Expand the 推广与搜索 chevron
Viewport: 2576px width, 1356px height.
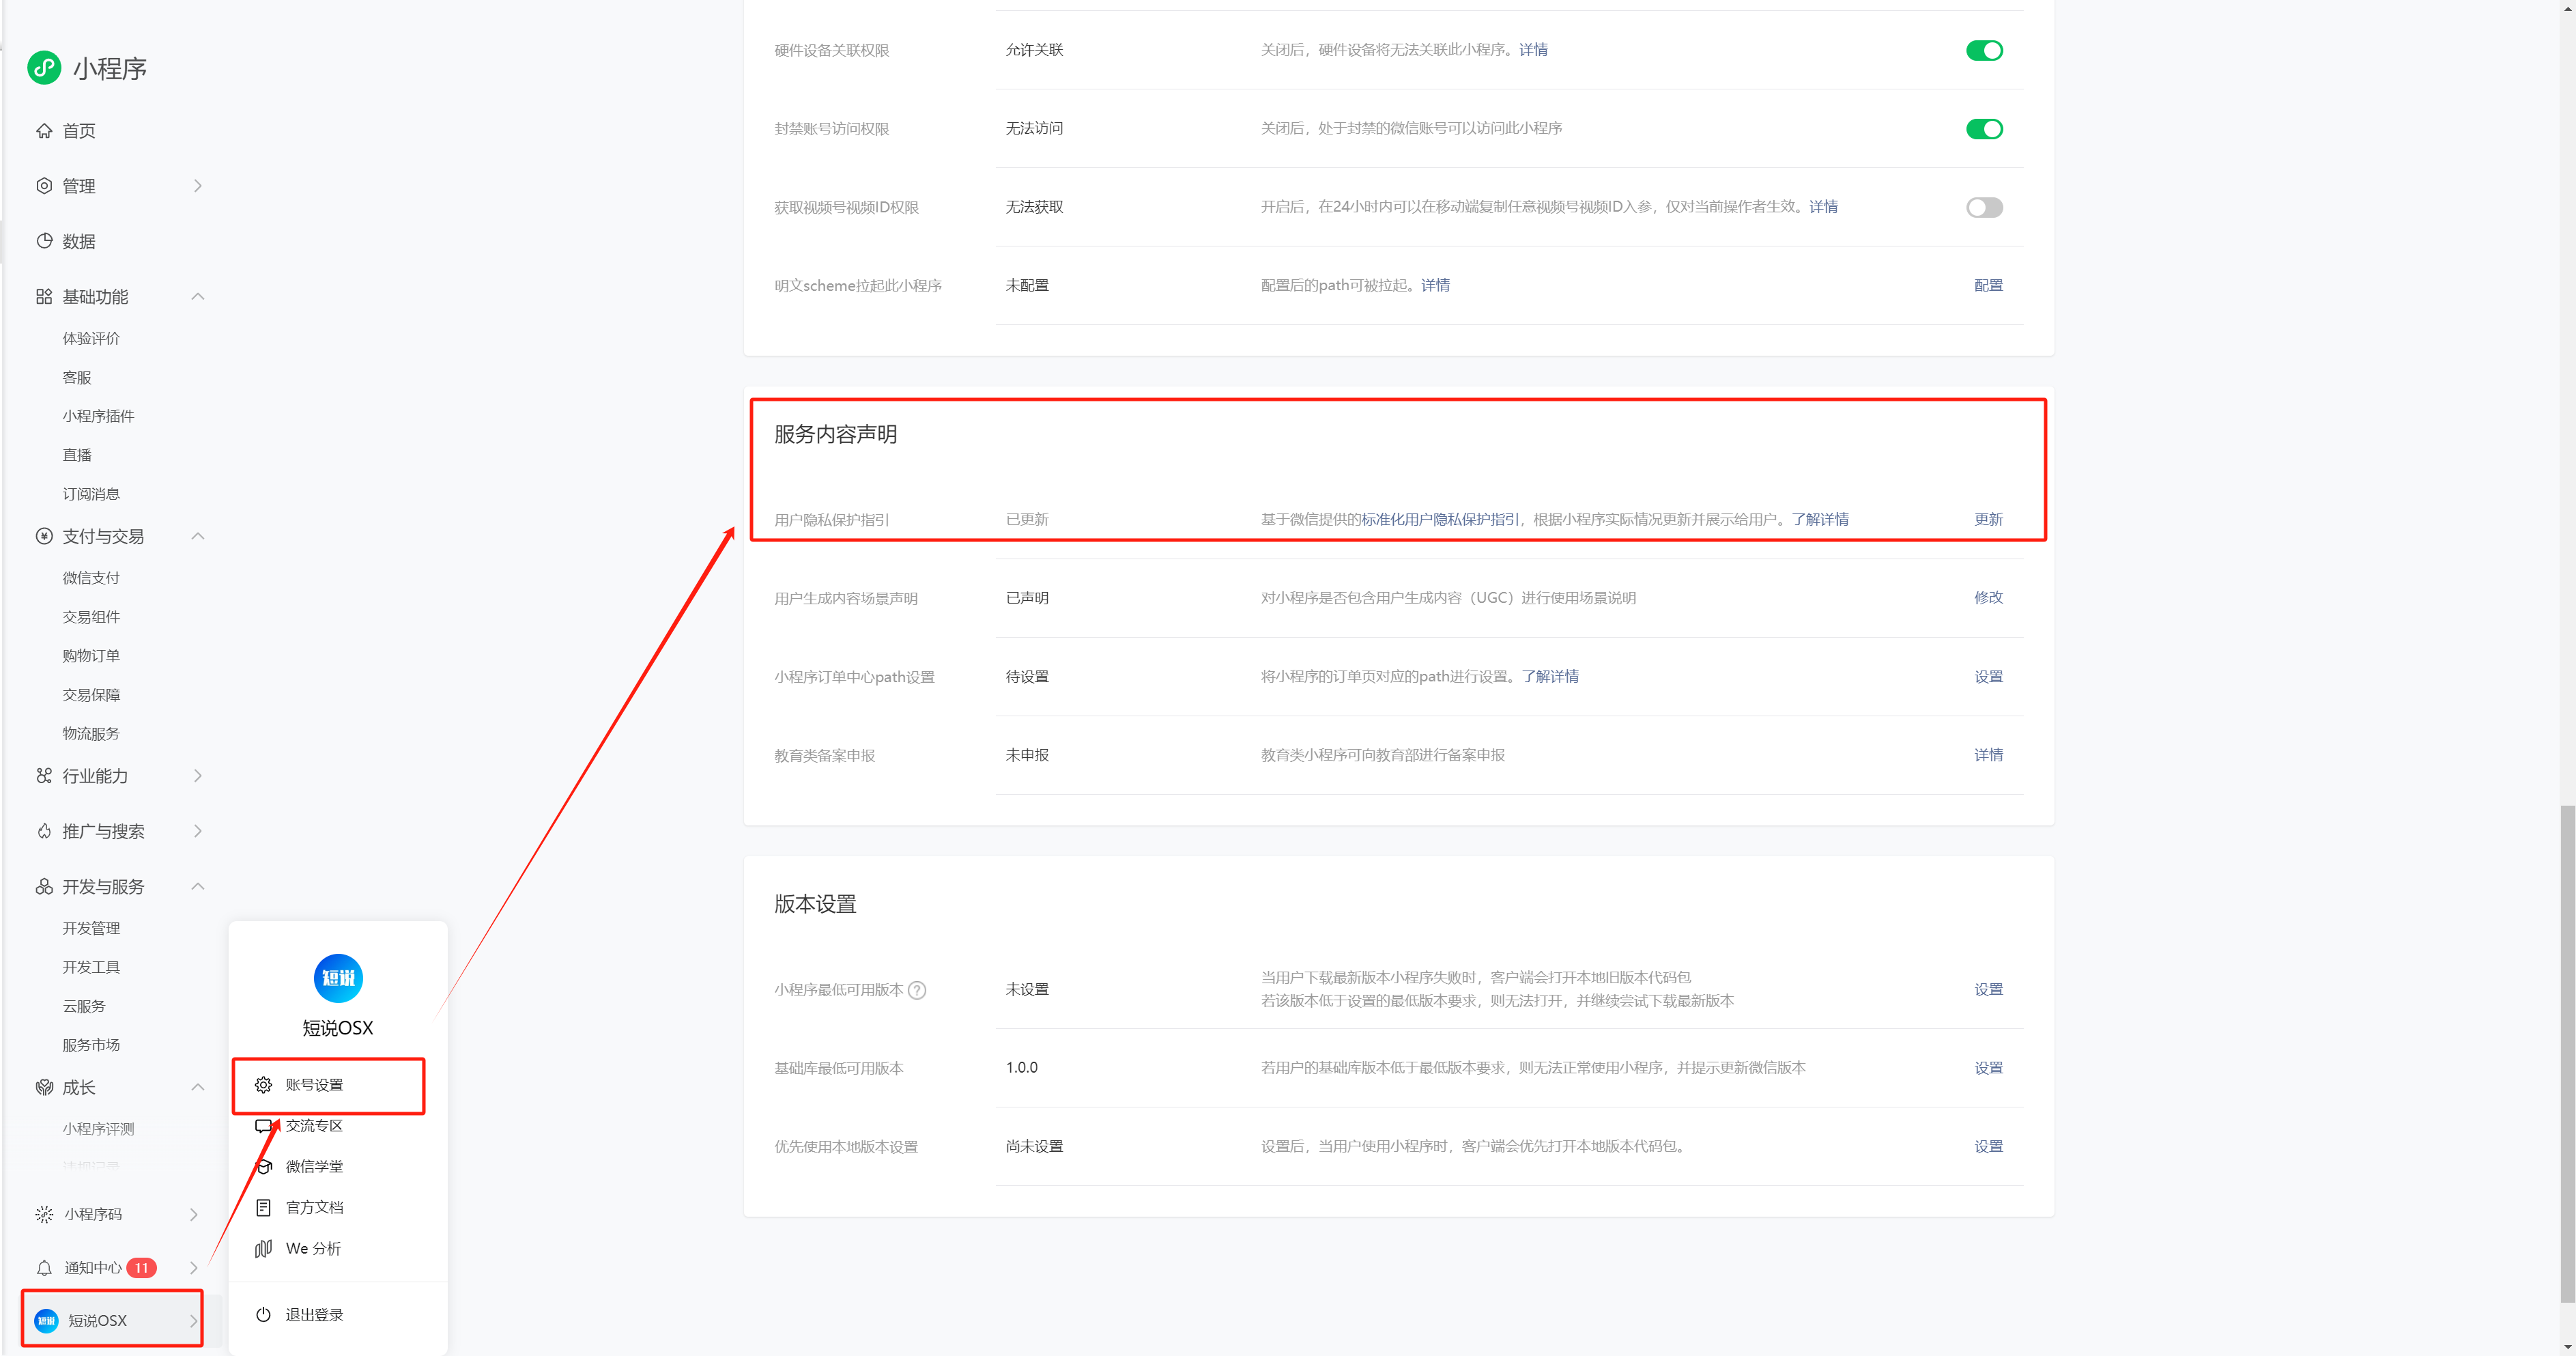coord(198,831)
